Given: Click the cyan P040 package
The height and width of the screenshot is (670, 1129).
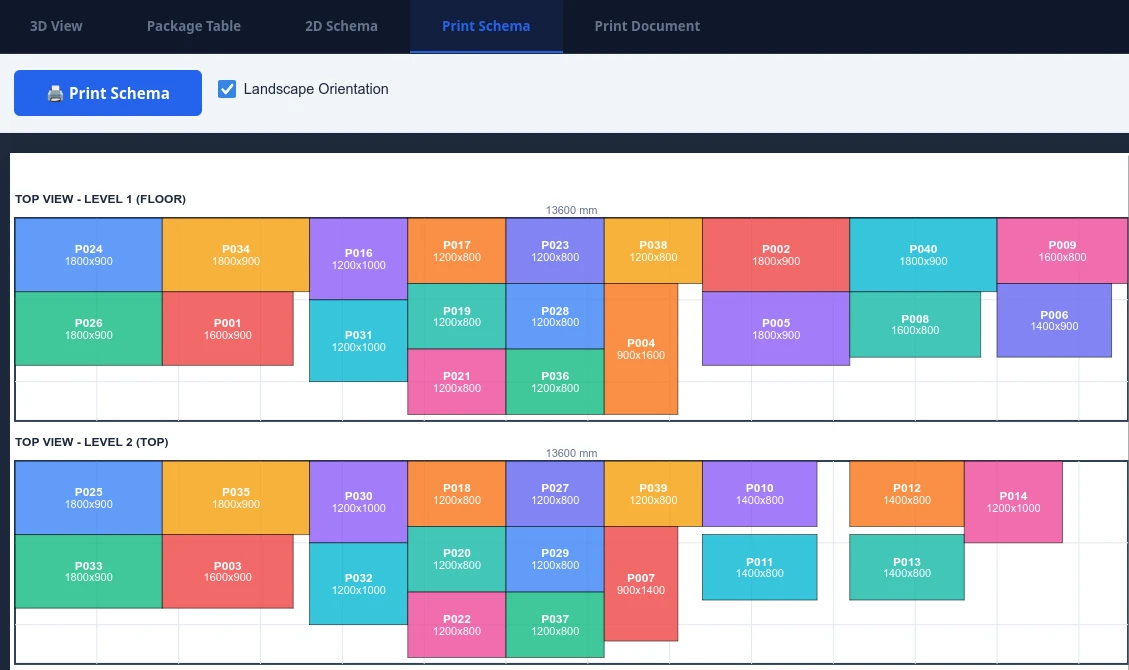Looking at the screenshot, I should coord(923,255).
